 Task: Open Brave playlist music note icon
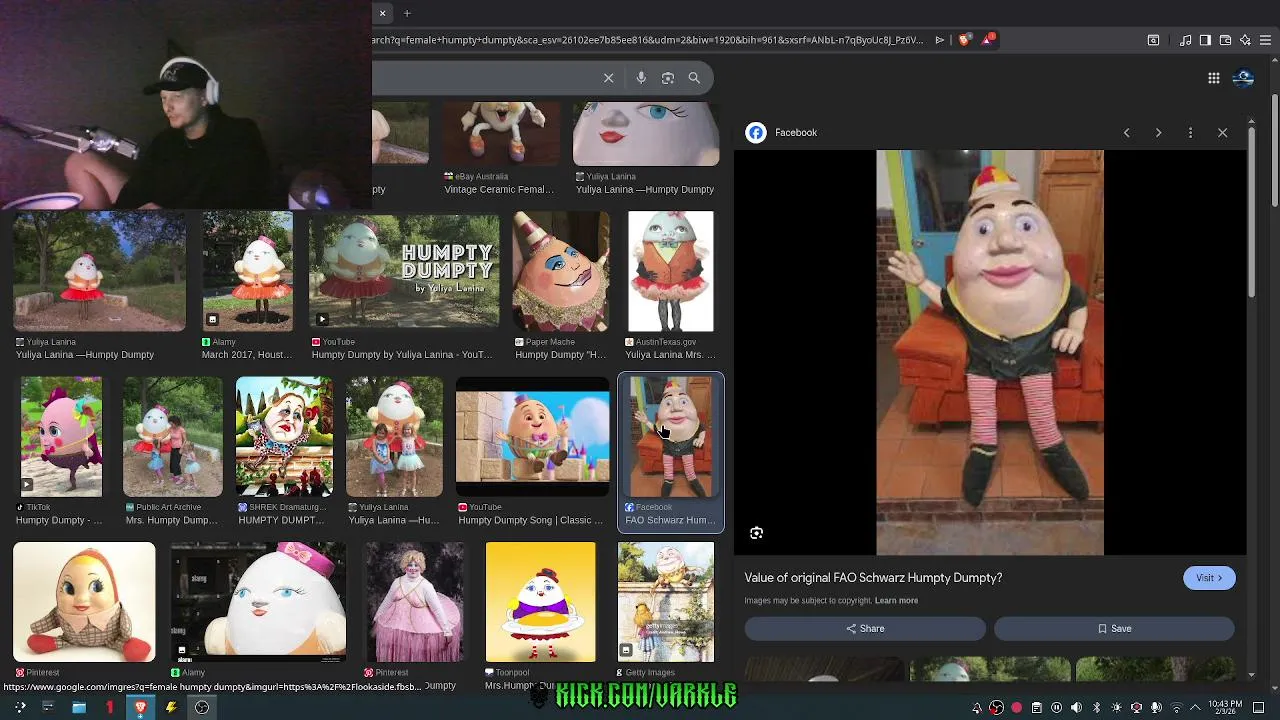[x=1185, y=40]
